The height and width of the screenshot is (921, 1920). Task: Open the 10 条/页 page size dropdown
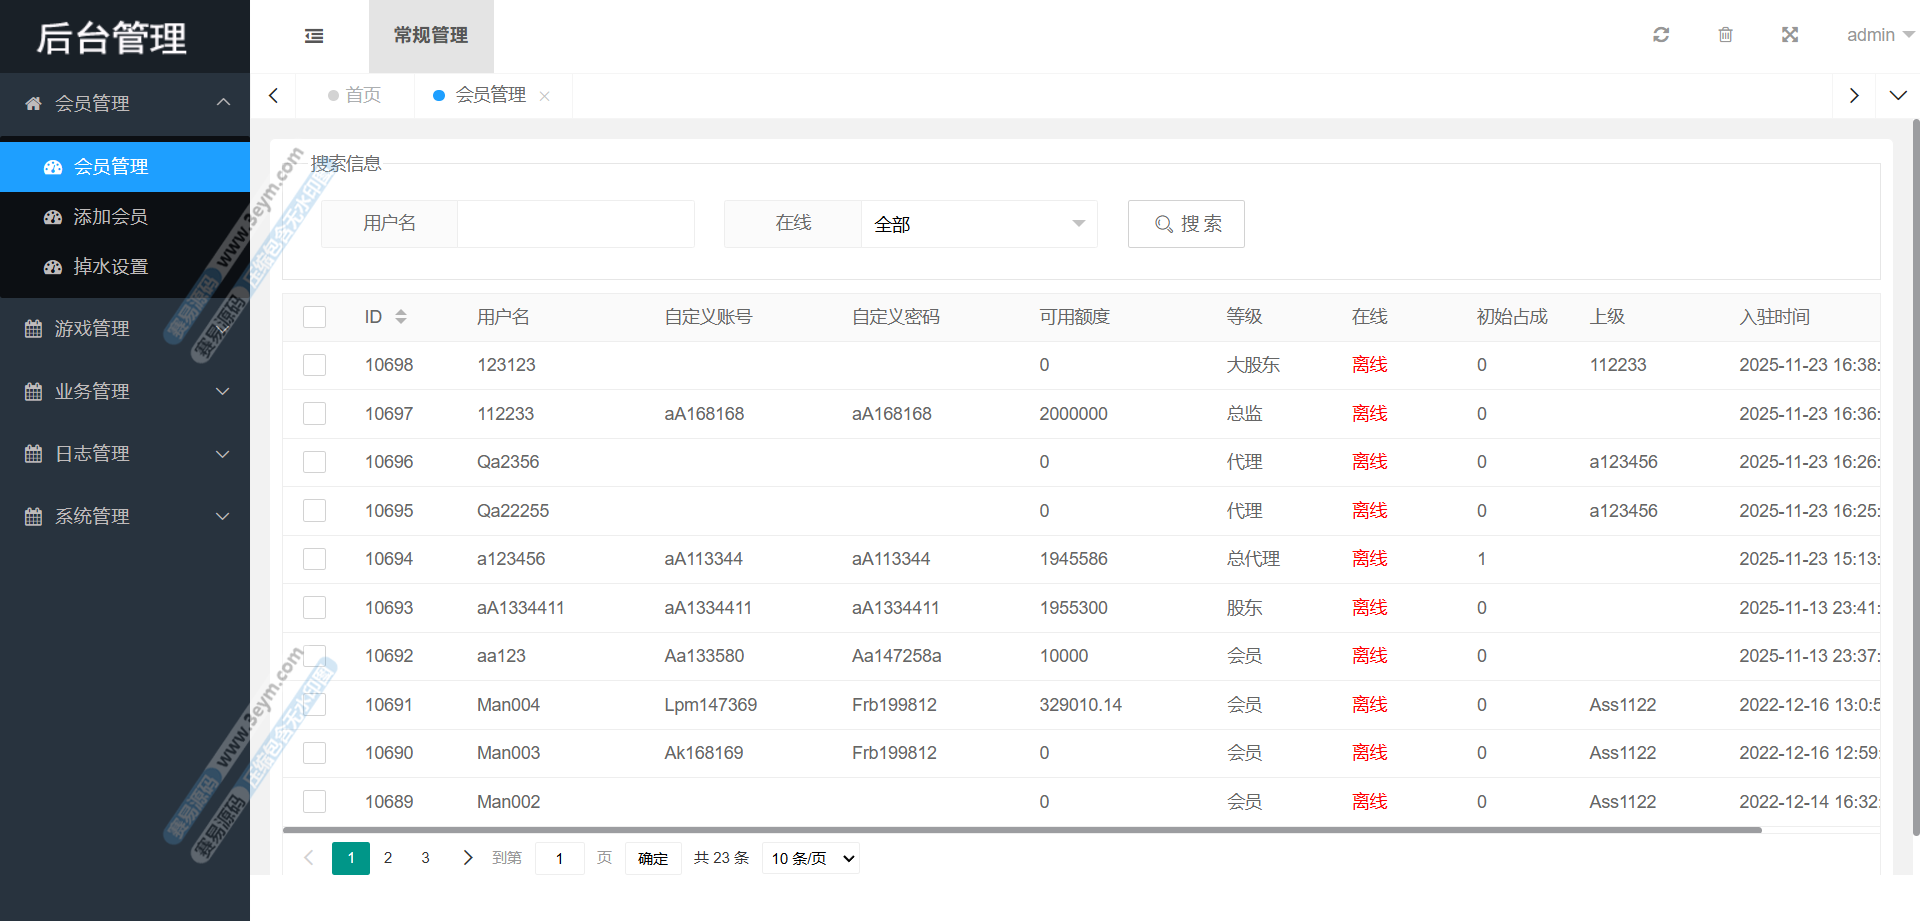[811, 858]
